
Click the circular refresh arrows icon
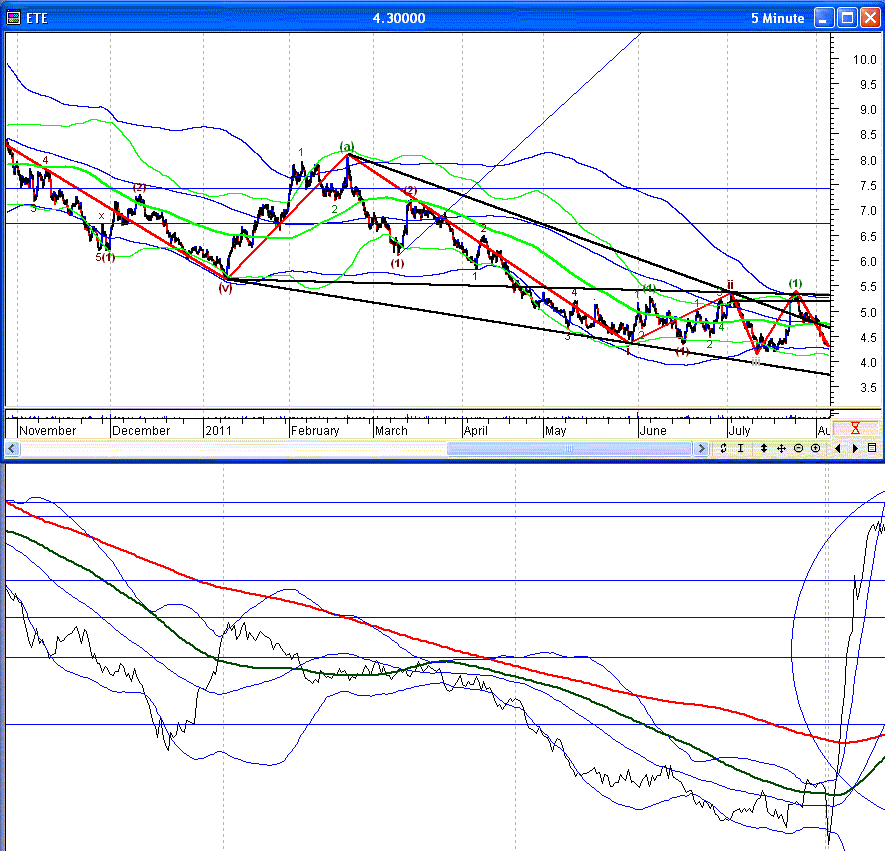[x=723, y=448]
